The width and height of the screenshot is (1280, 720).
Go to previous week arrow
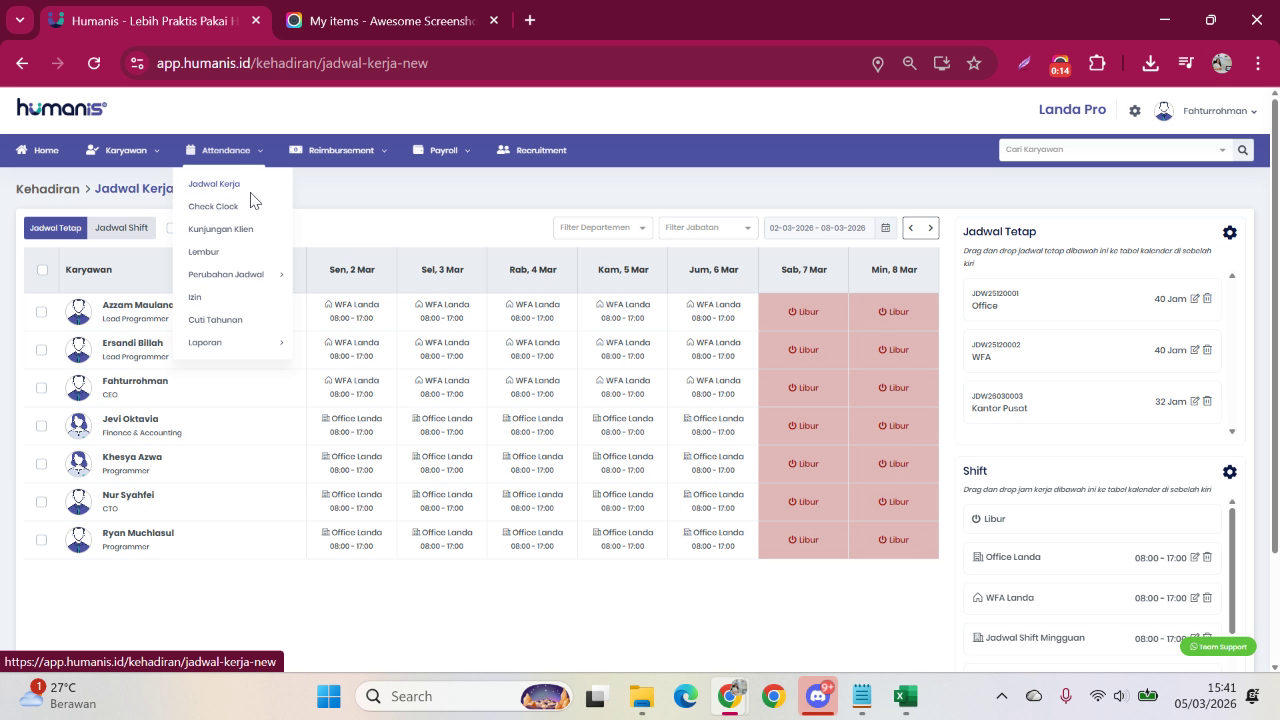[911, 228]
